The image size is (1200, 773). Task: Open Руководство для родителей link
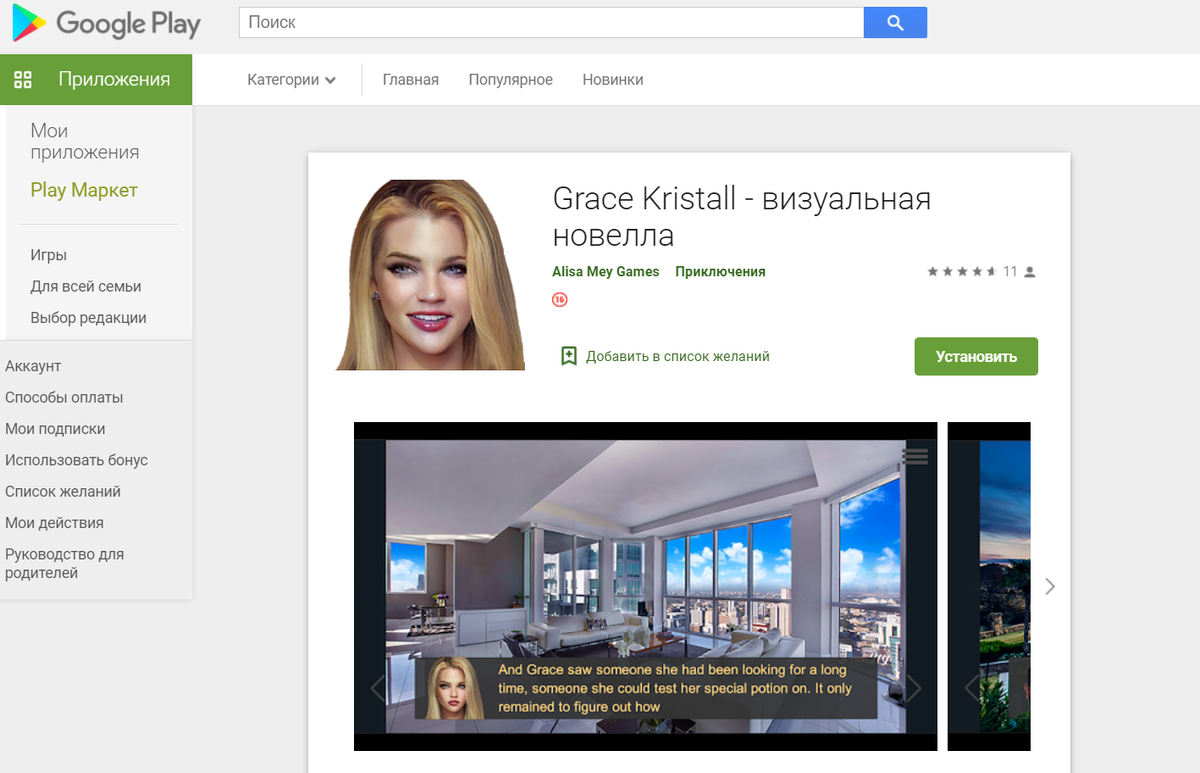[64, 563]
